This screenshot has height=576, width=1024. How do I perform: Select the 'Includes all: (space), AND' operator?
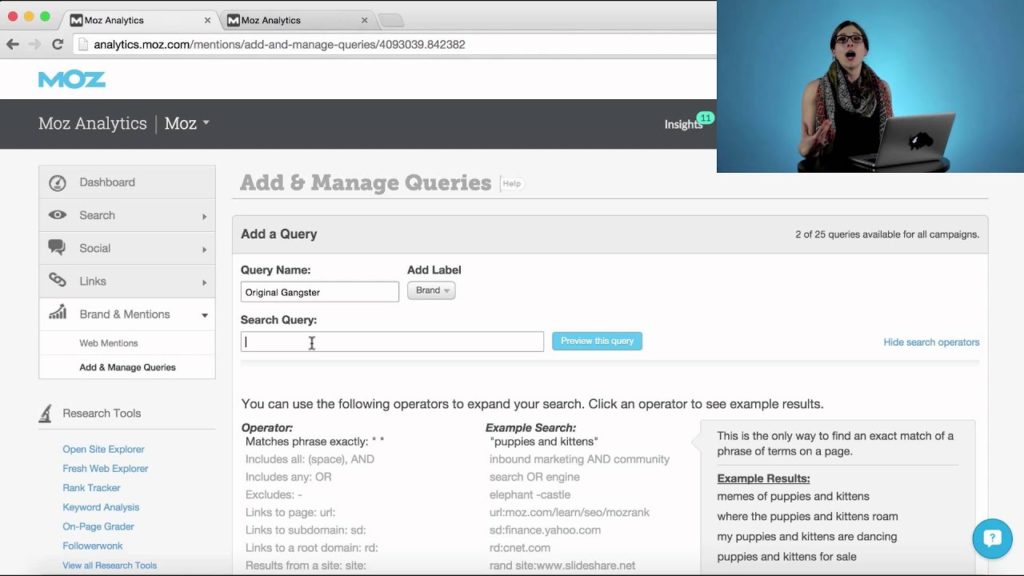[x=310, y=459]
